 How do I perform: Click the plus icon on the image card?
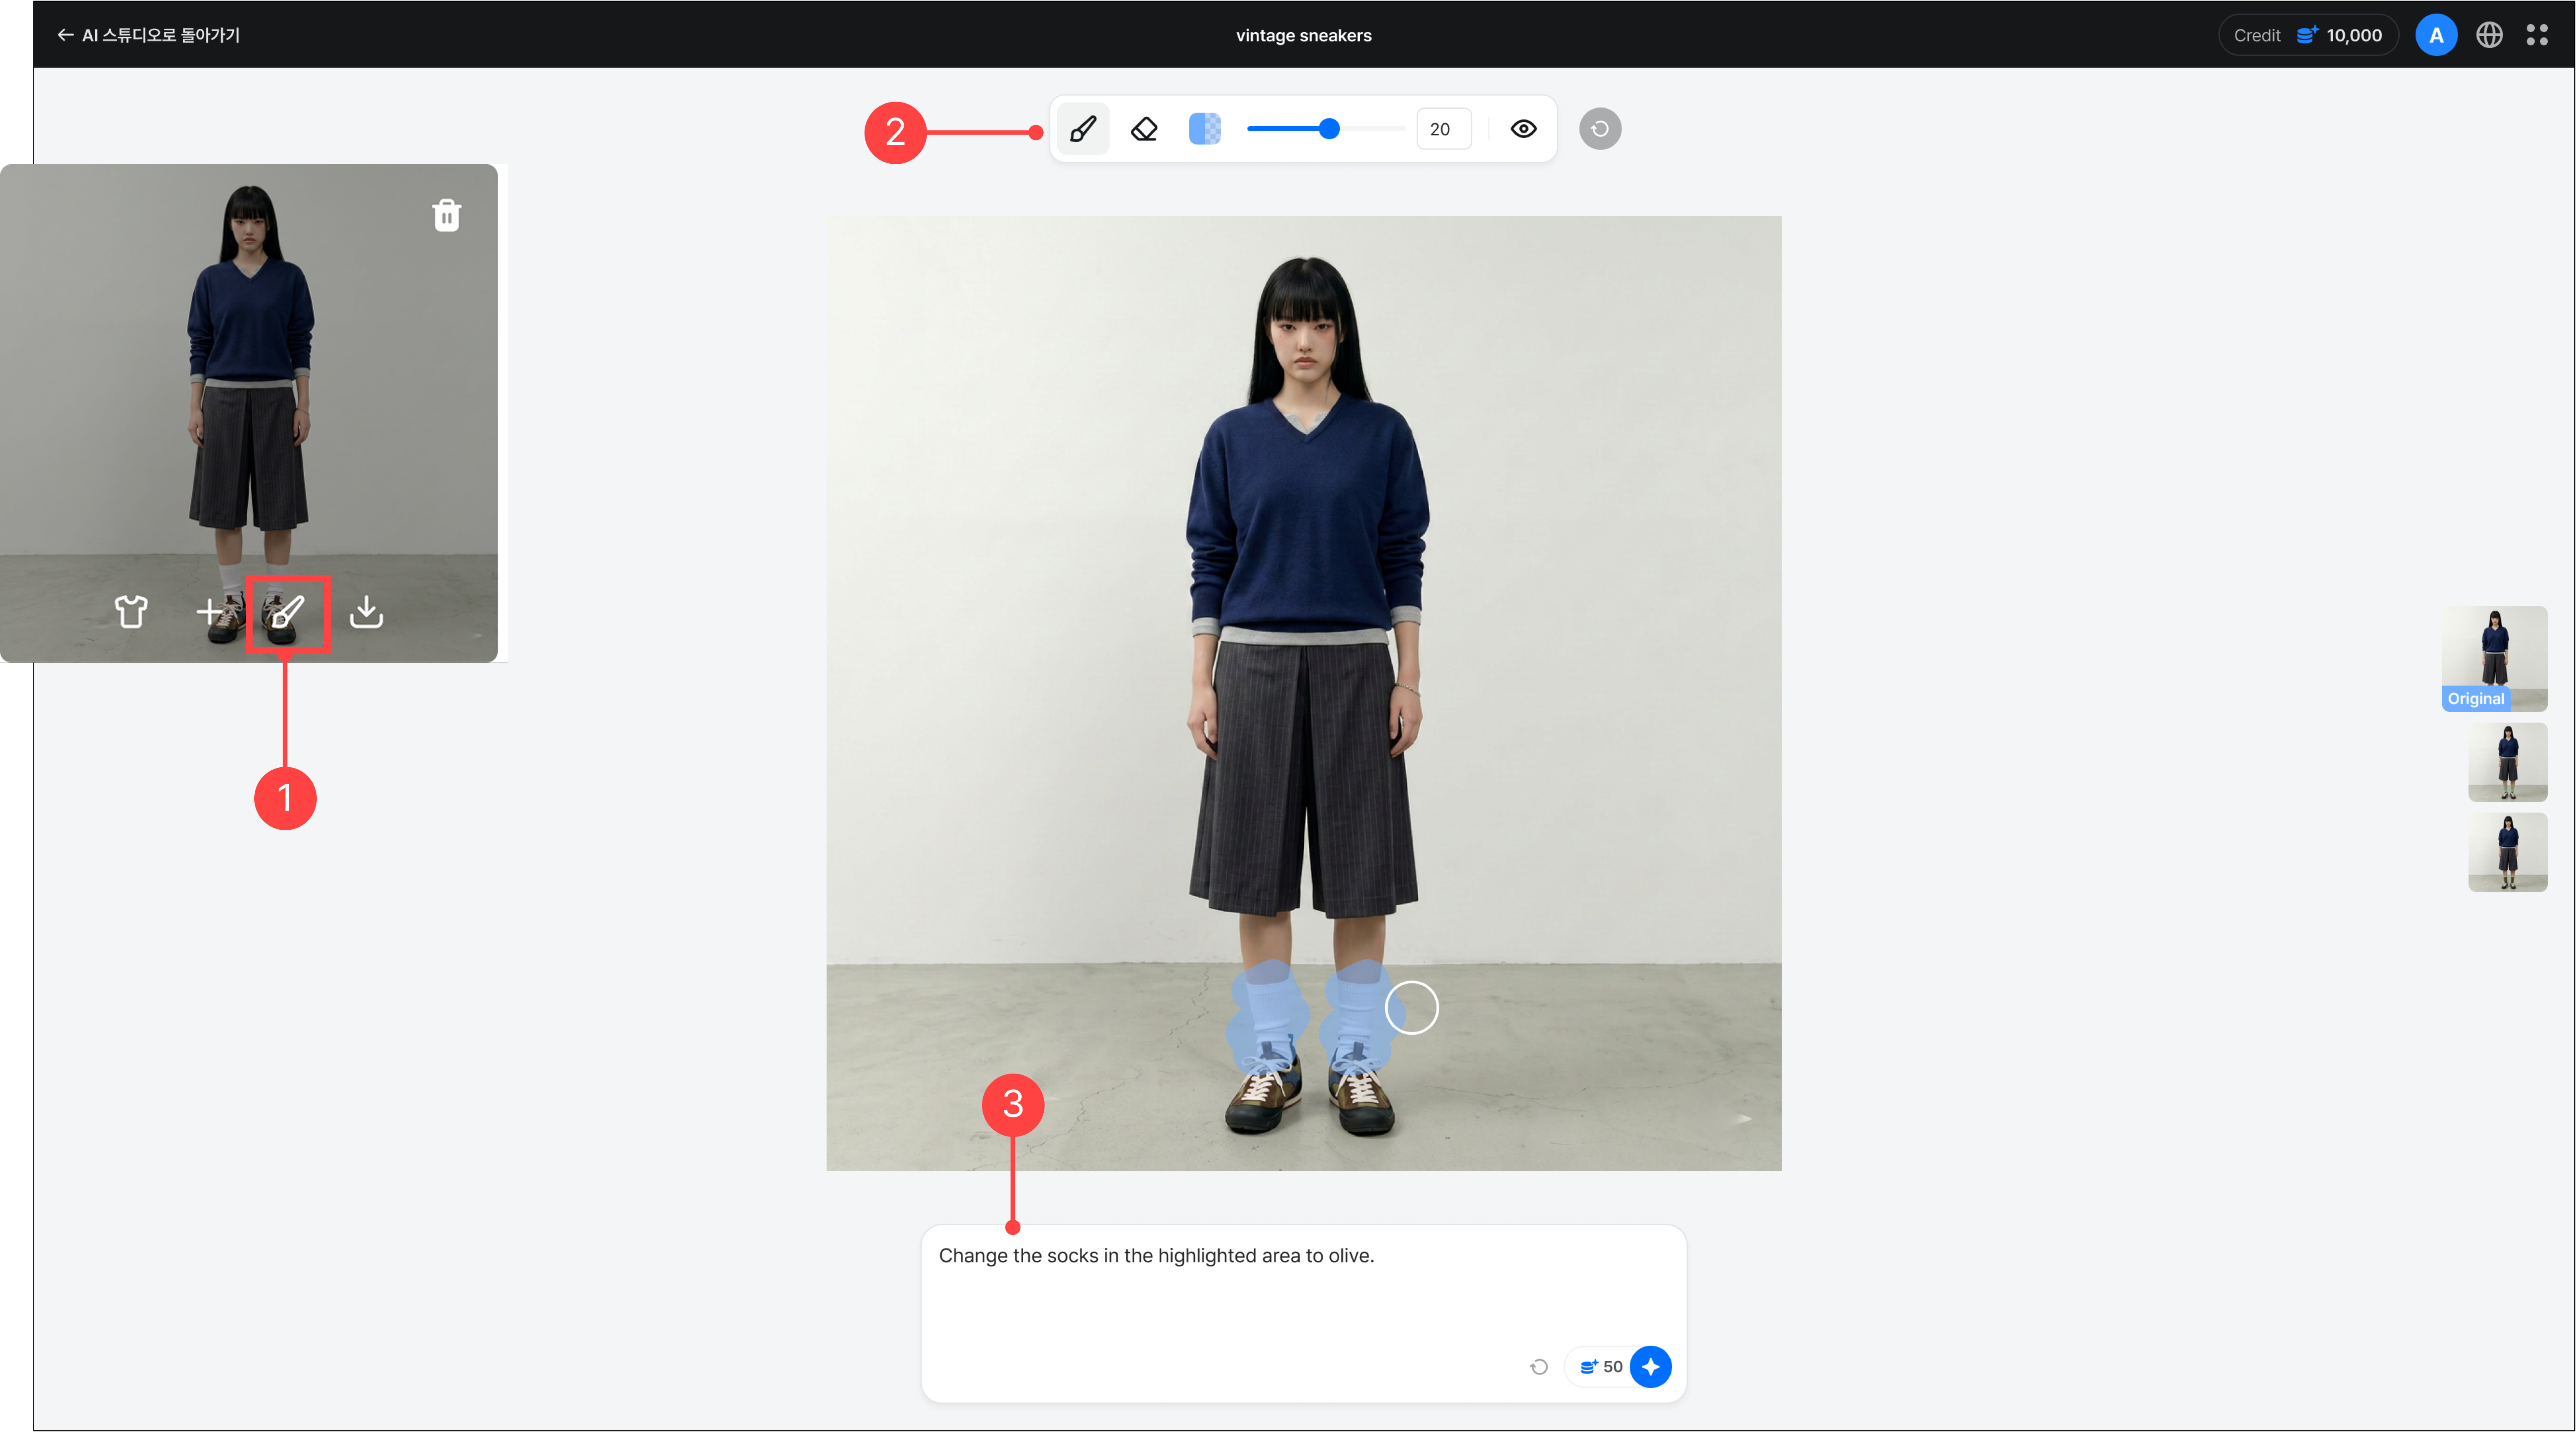(x=209, y=611)
